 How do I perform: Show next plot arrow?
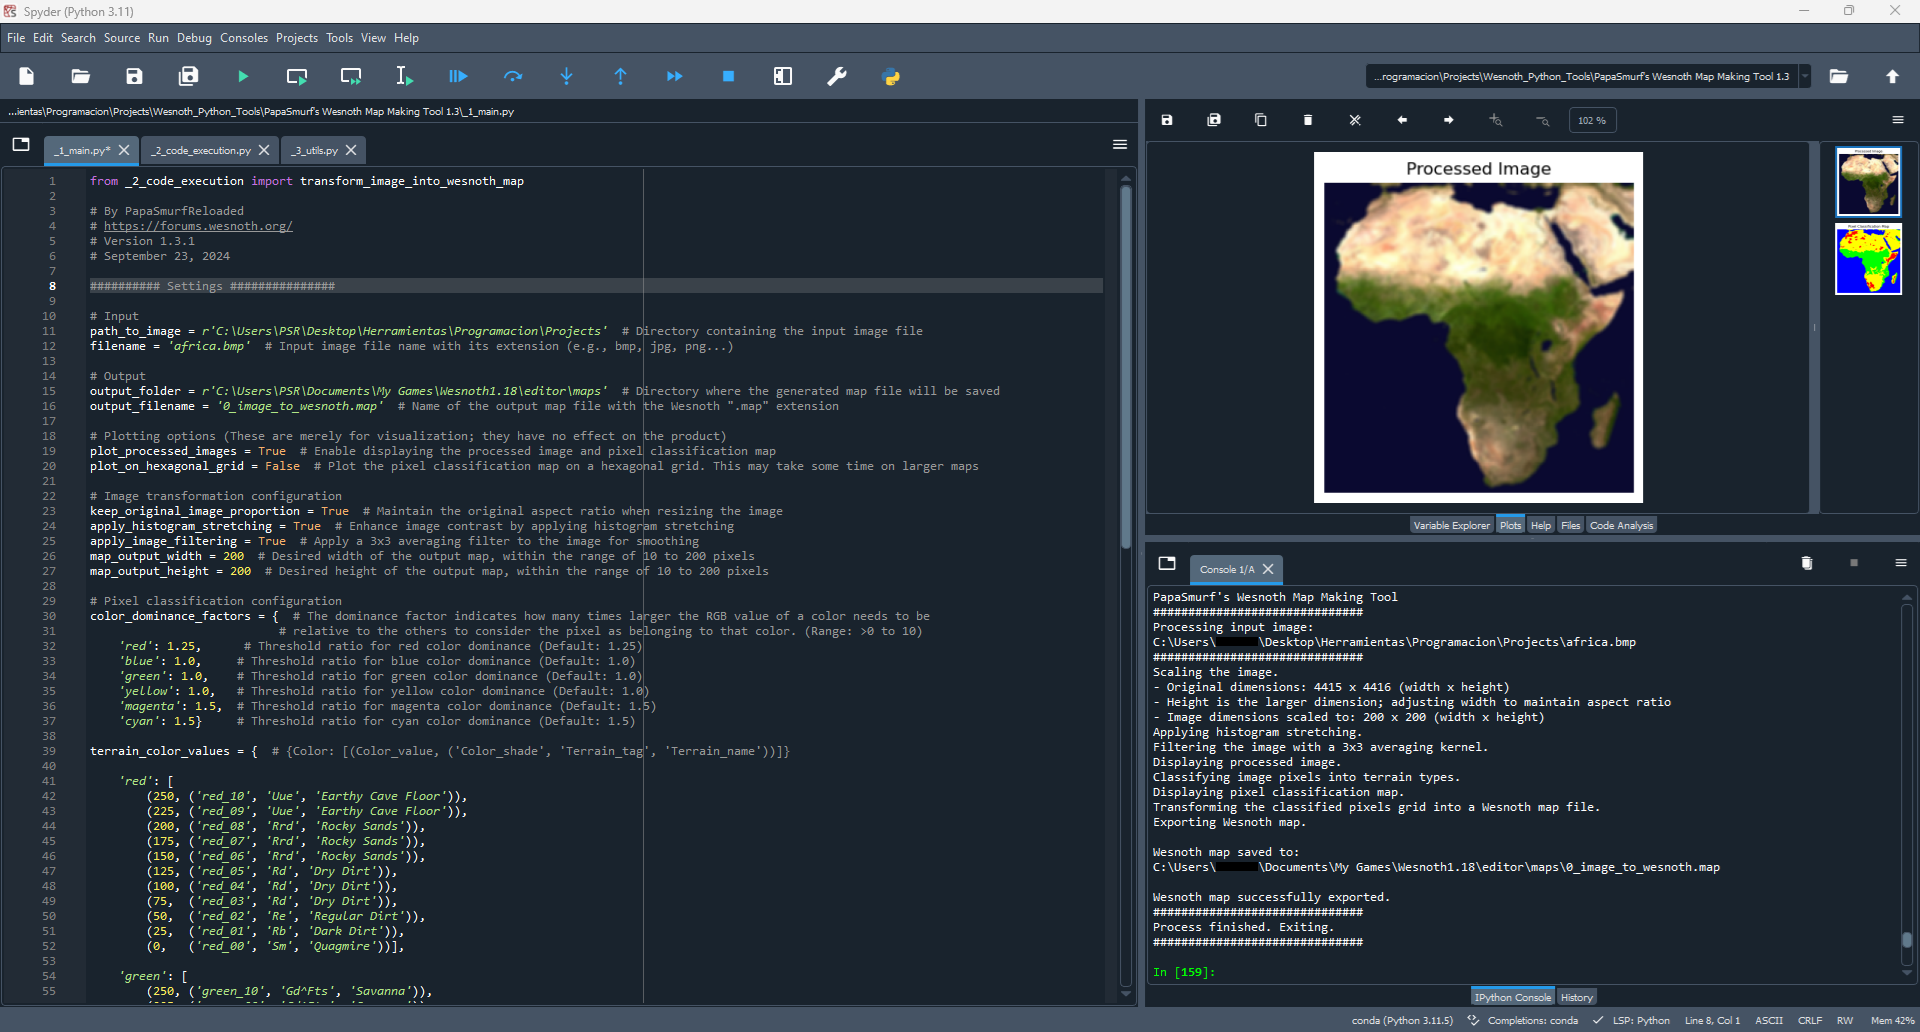click(x=1449, y=120)
